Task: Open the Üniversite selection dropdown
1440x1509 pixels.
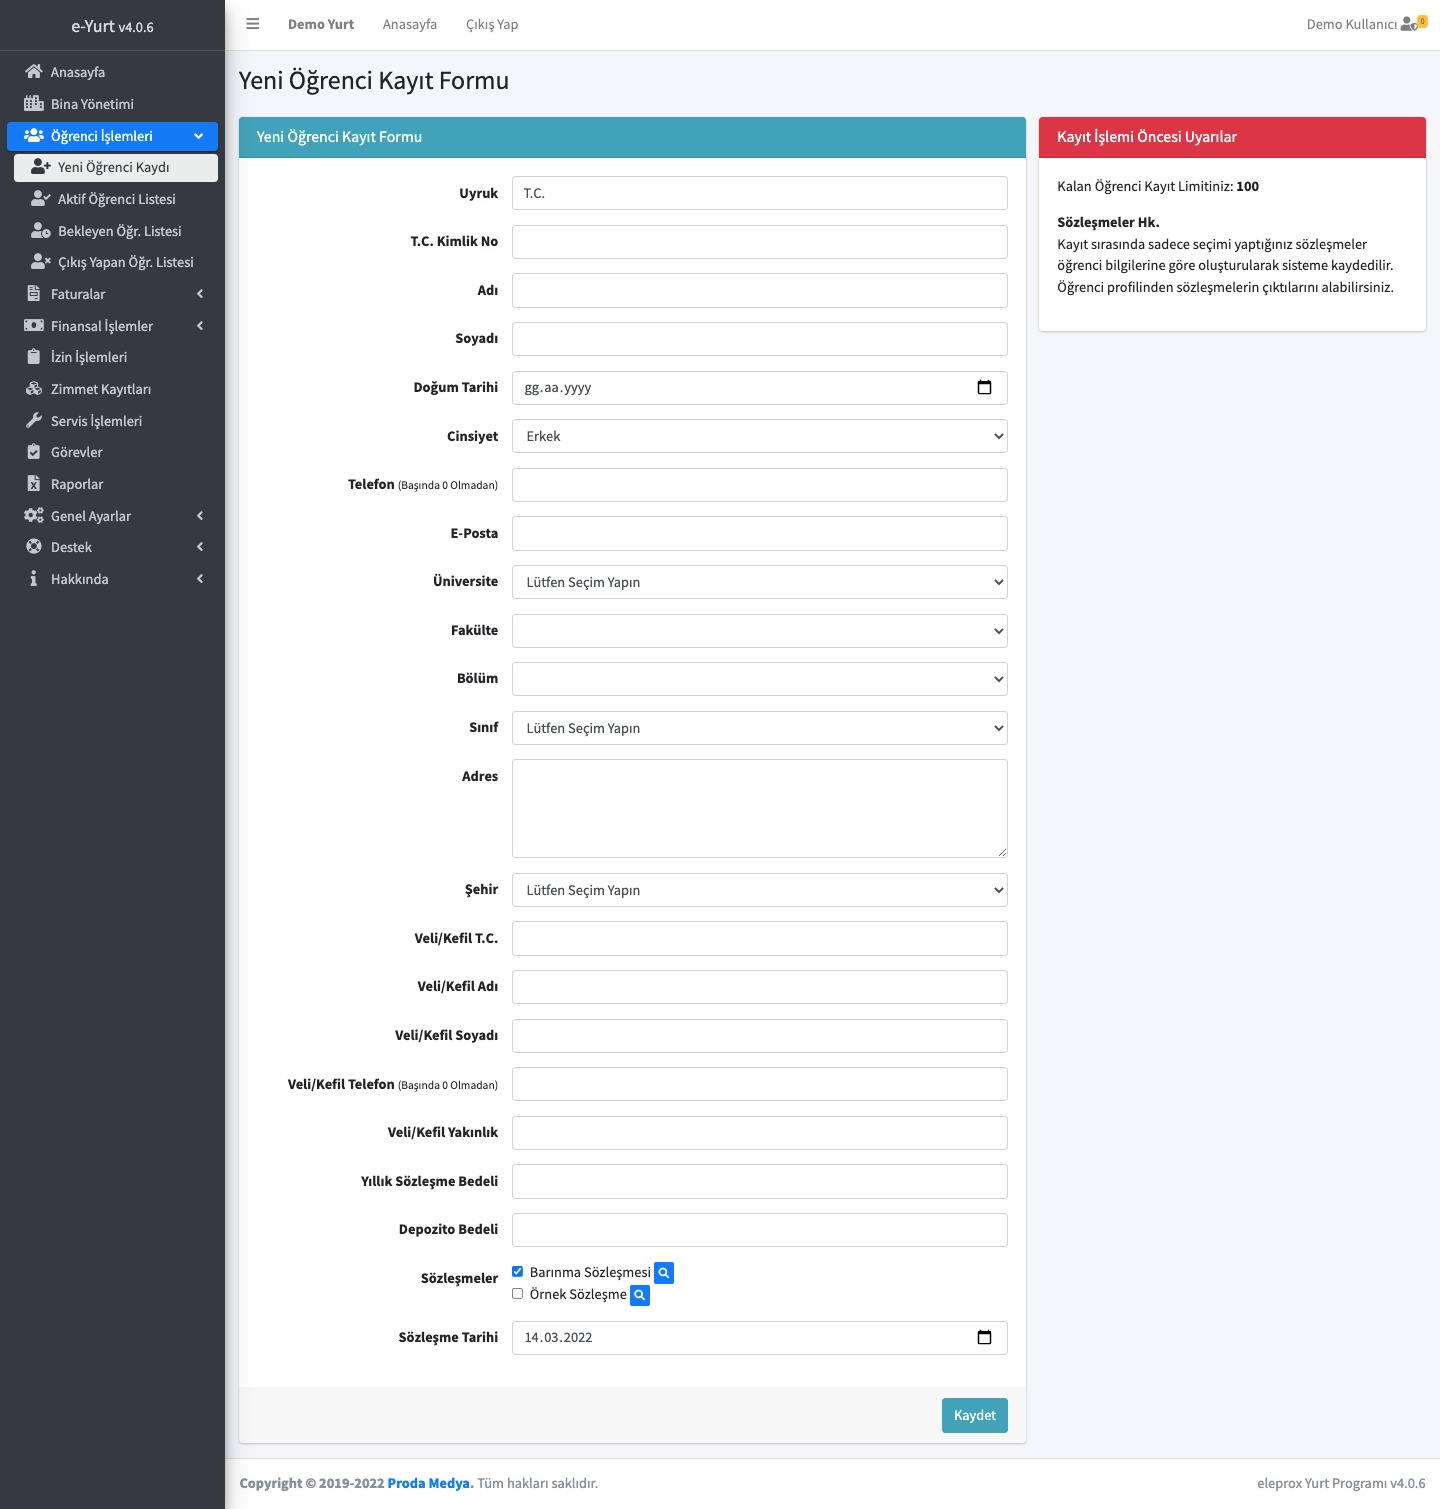Action: [759, 582]
